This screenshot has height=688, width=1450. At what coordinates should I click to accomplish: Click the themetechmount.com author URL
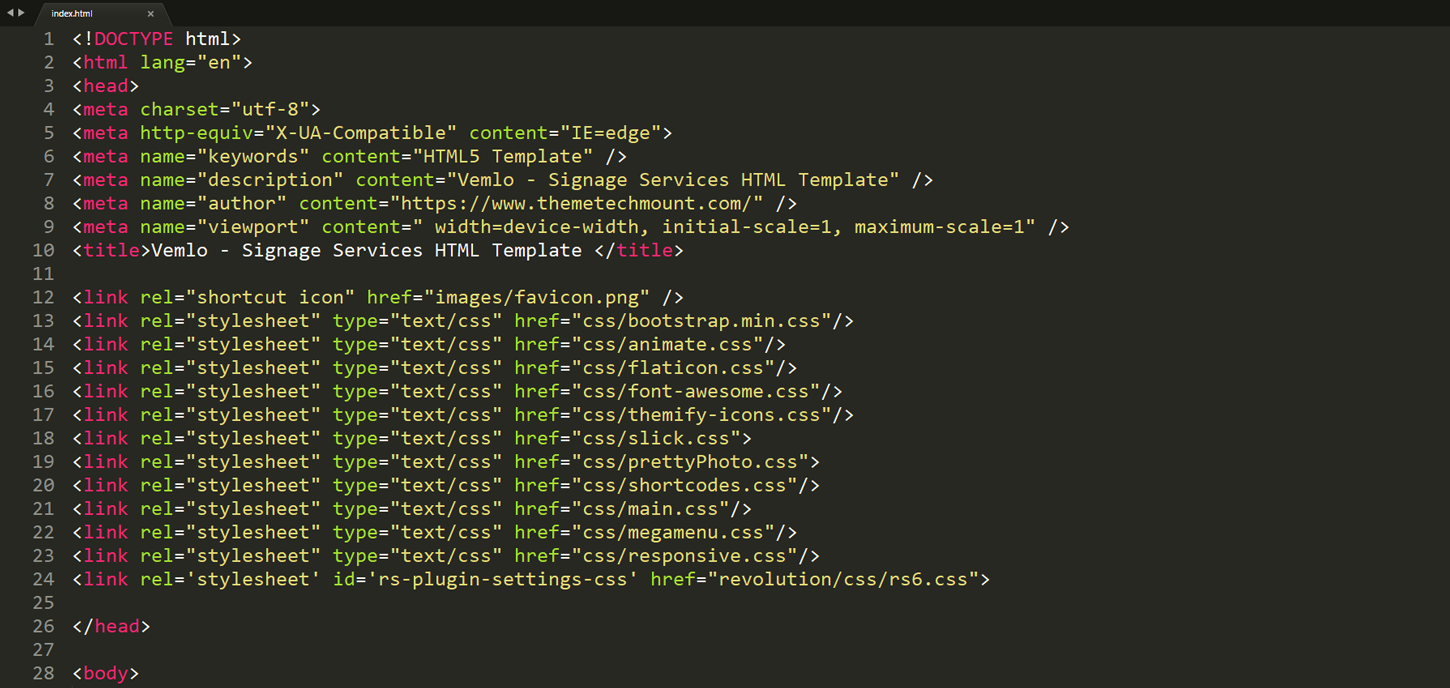(x=577, y=203)
